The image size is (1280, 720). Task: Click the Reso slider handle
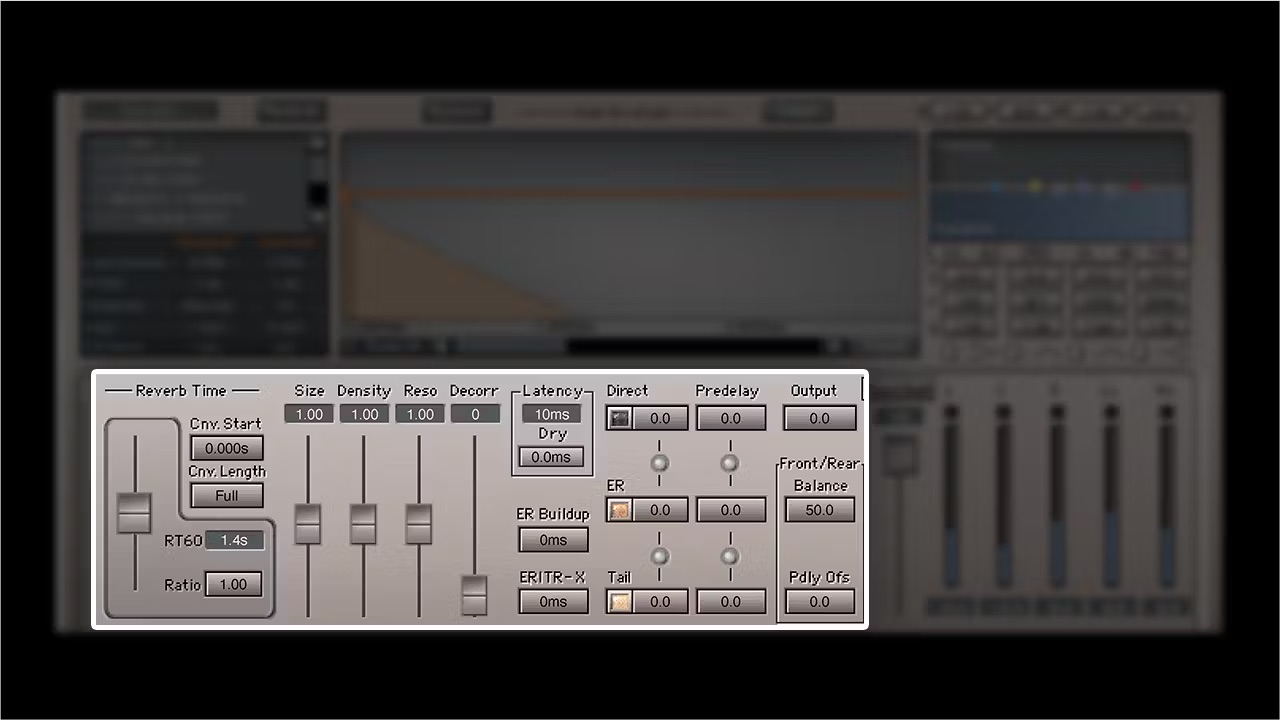pos(418,524)
